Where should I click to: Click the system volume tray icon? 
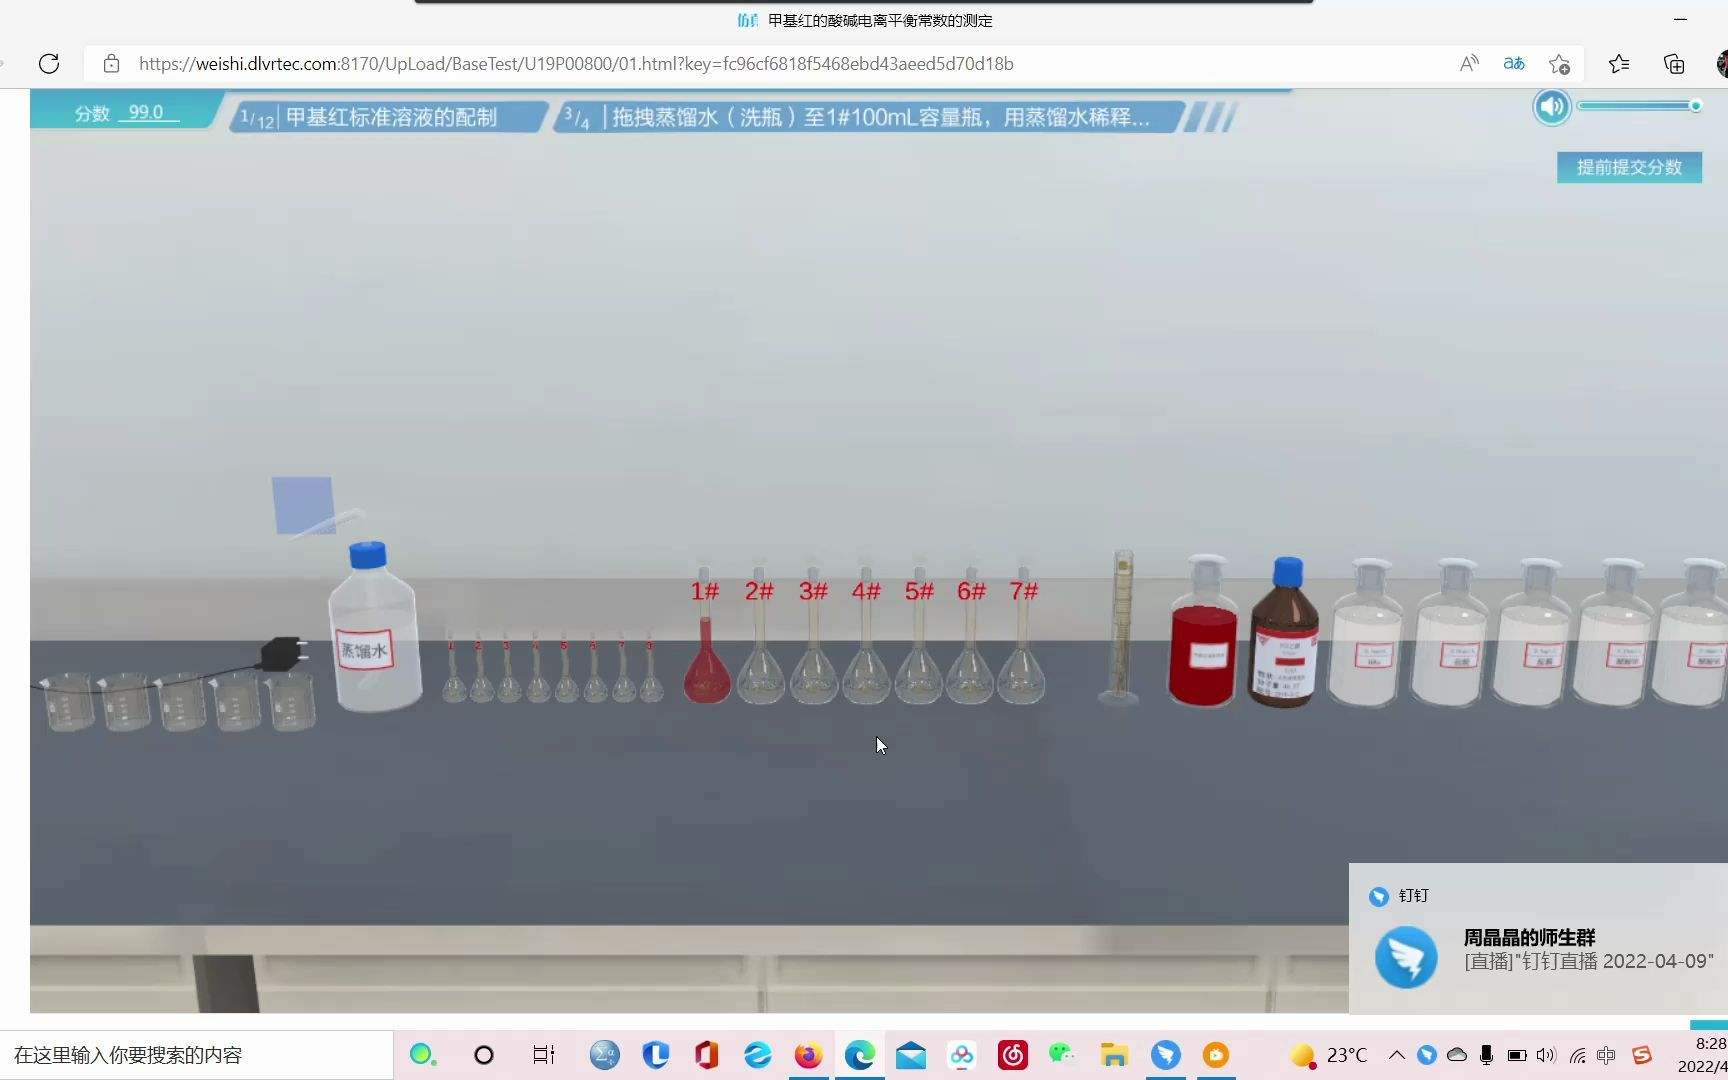1546,1055
